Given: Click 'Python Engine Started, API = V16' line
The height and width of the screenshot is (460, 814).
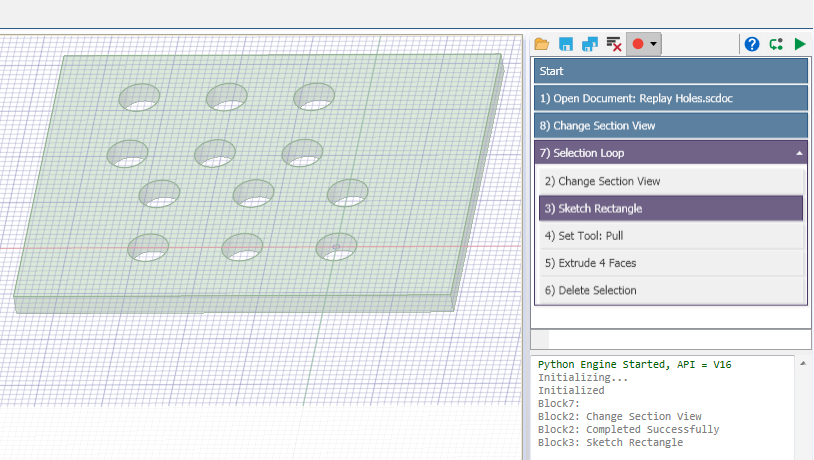Looking at the screenshot, I should [x=634, y=364].
